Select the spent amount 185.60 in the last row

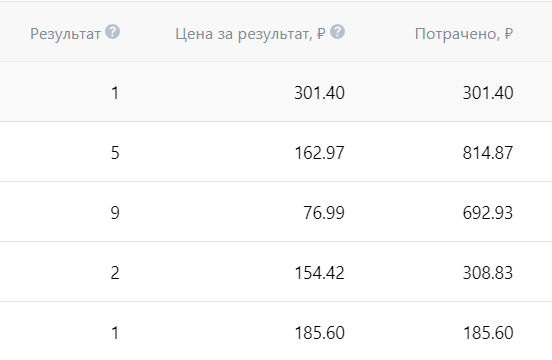pyautogui.click(x=488, y=333)
